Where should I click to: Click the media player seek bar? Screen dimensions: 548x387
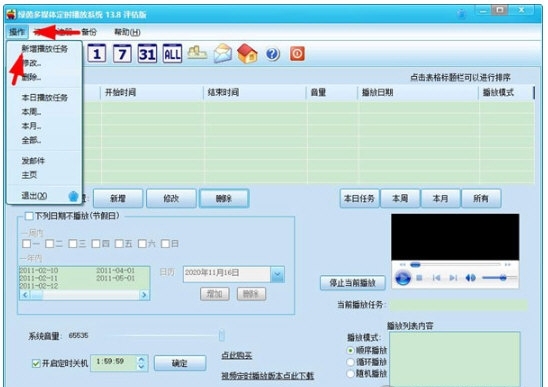click(455, 265)
